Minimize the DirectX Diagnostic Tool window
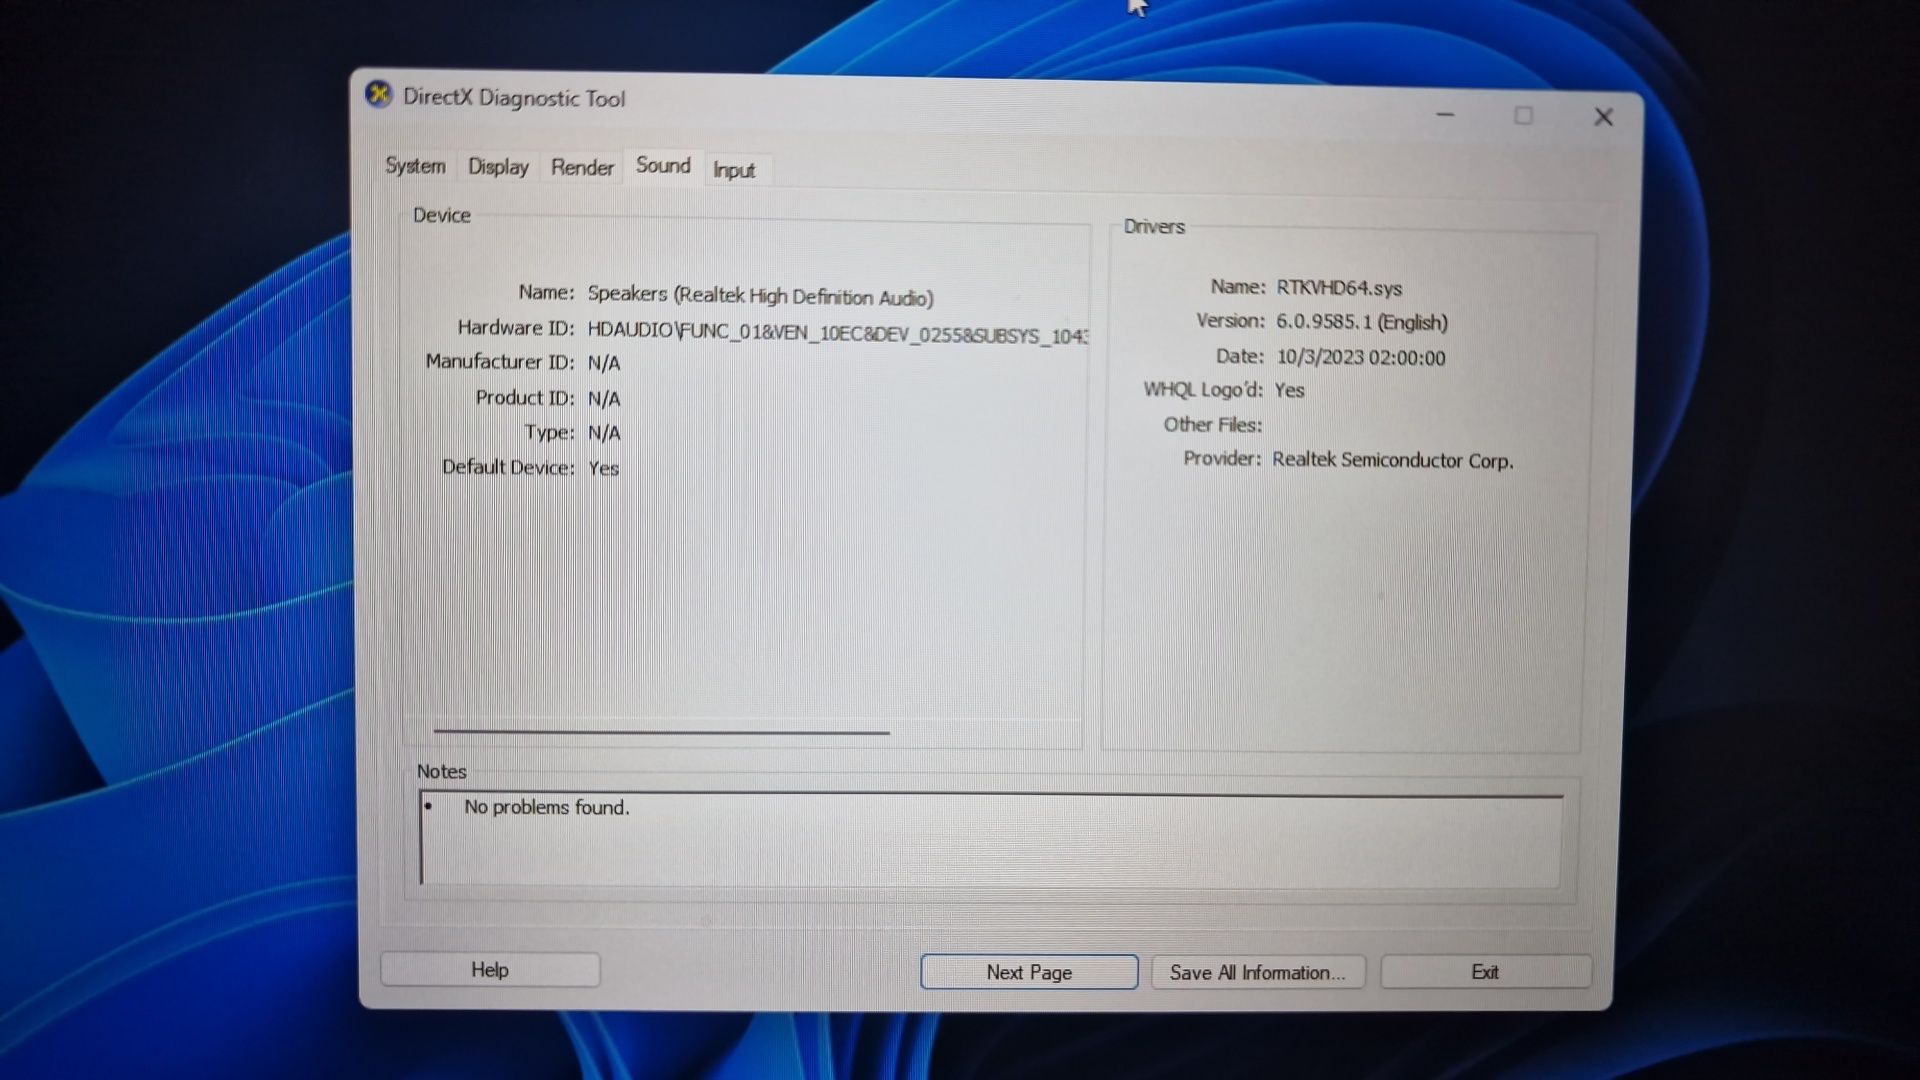The image size is (1920, 1080). point(1445,115)
